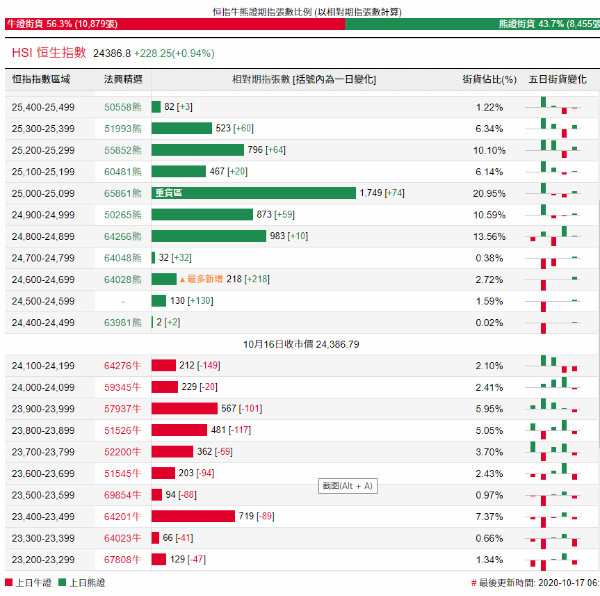Click the green bar for 24,900-24,999
The height and width of the screenshot is (596, 600).
(202, 215)
